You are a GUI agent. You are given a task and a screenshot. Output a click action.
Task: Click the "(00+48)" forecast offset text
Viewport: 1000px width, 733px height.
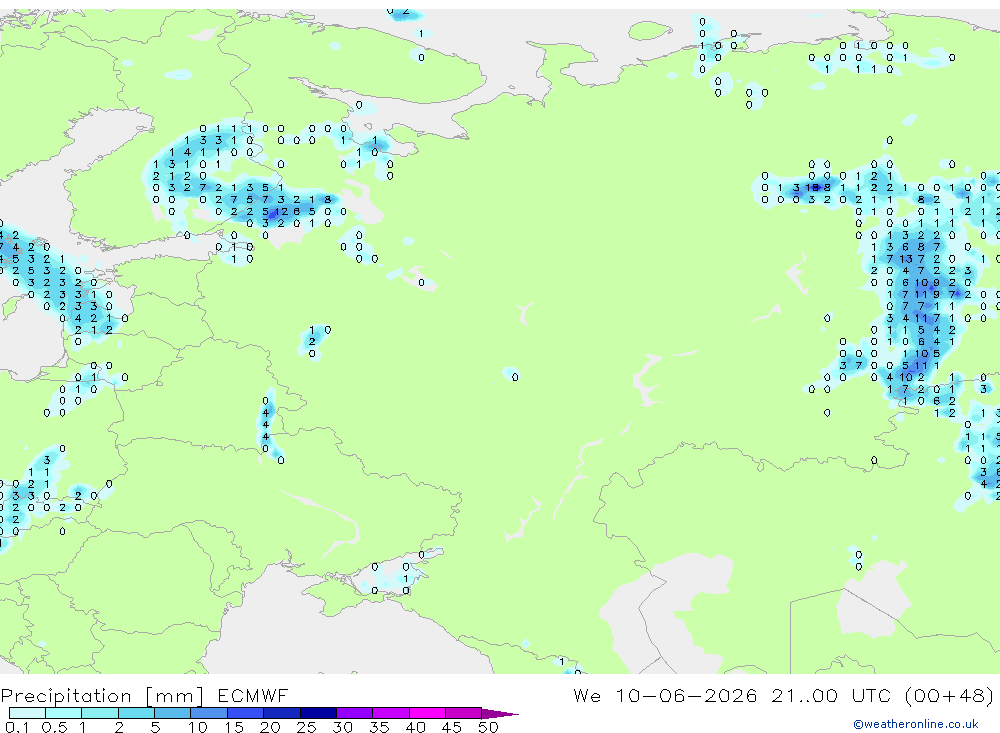949,695
